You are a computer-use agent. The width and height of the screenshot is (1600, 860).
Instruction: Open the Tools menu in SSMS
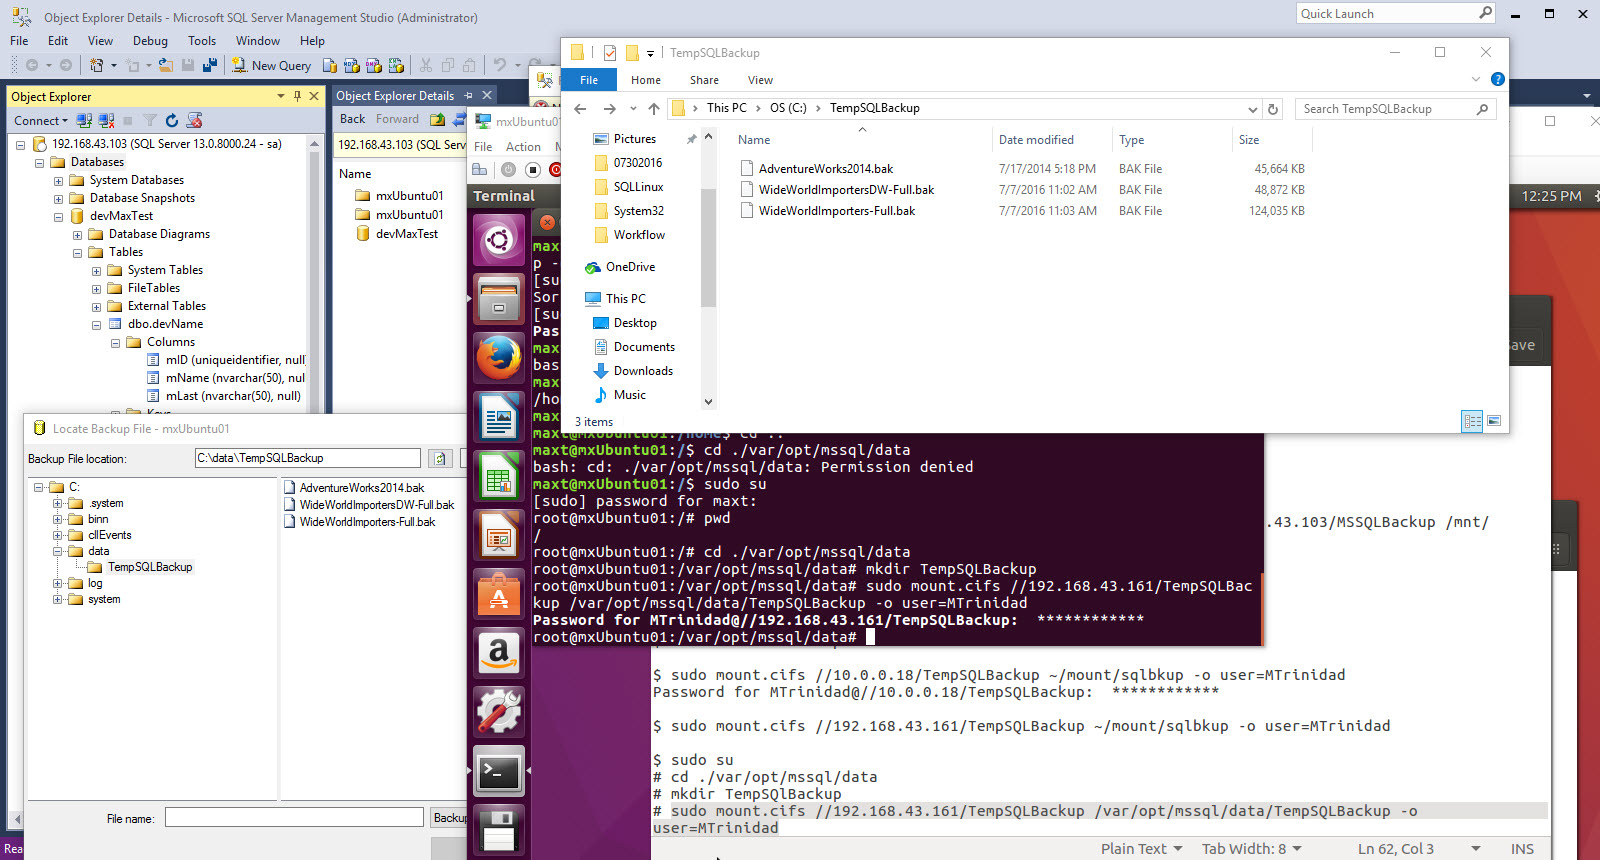pyautogui.click(x=202, y=41)
